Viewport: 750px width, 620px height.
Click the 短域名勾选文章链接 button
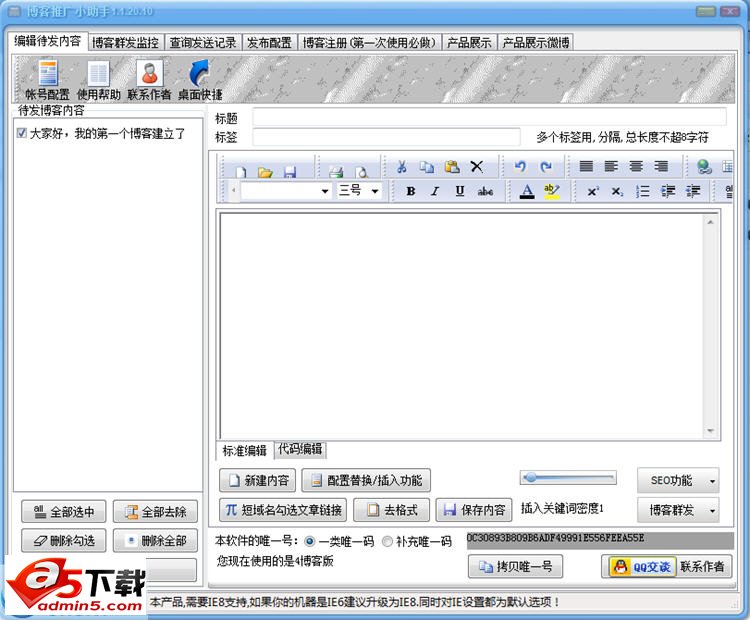point(283,510)
